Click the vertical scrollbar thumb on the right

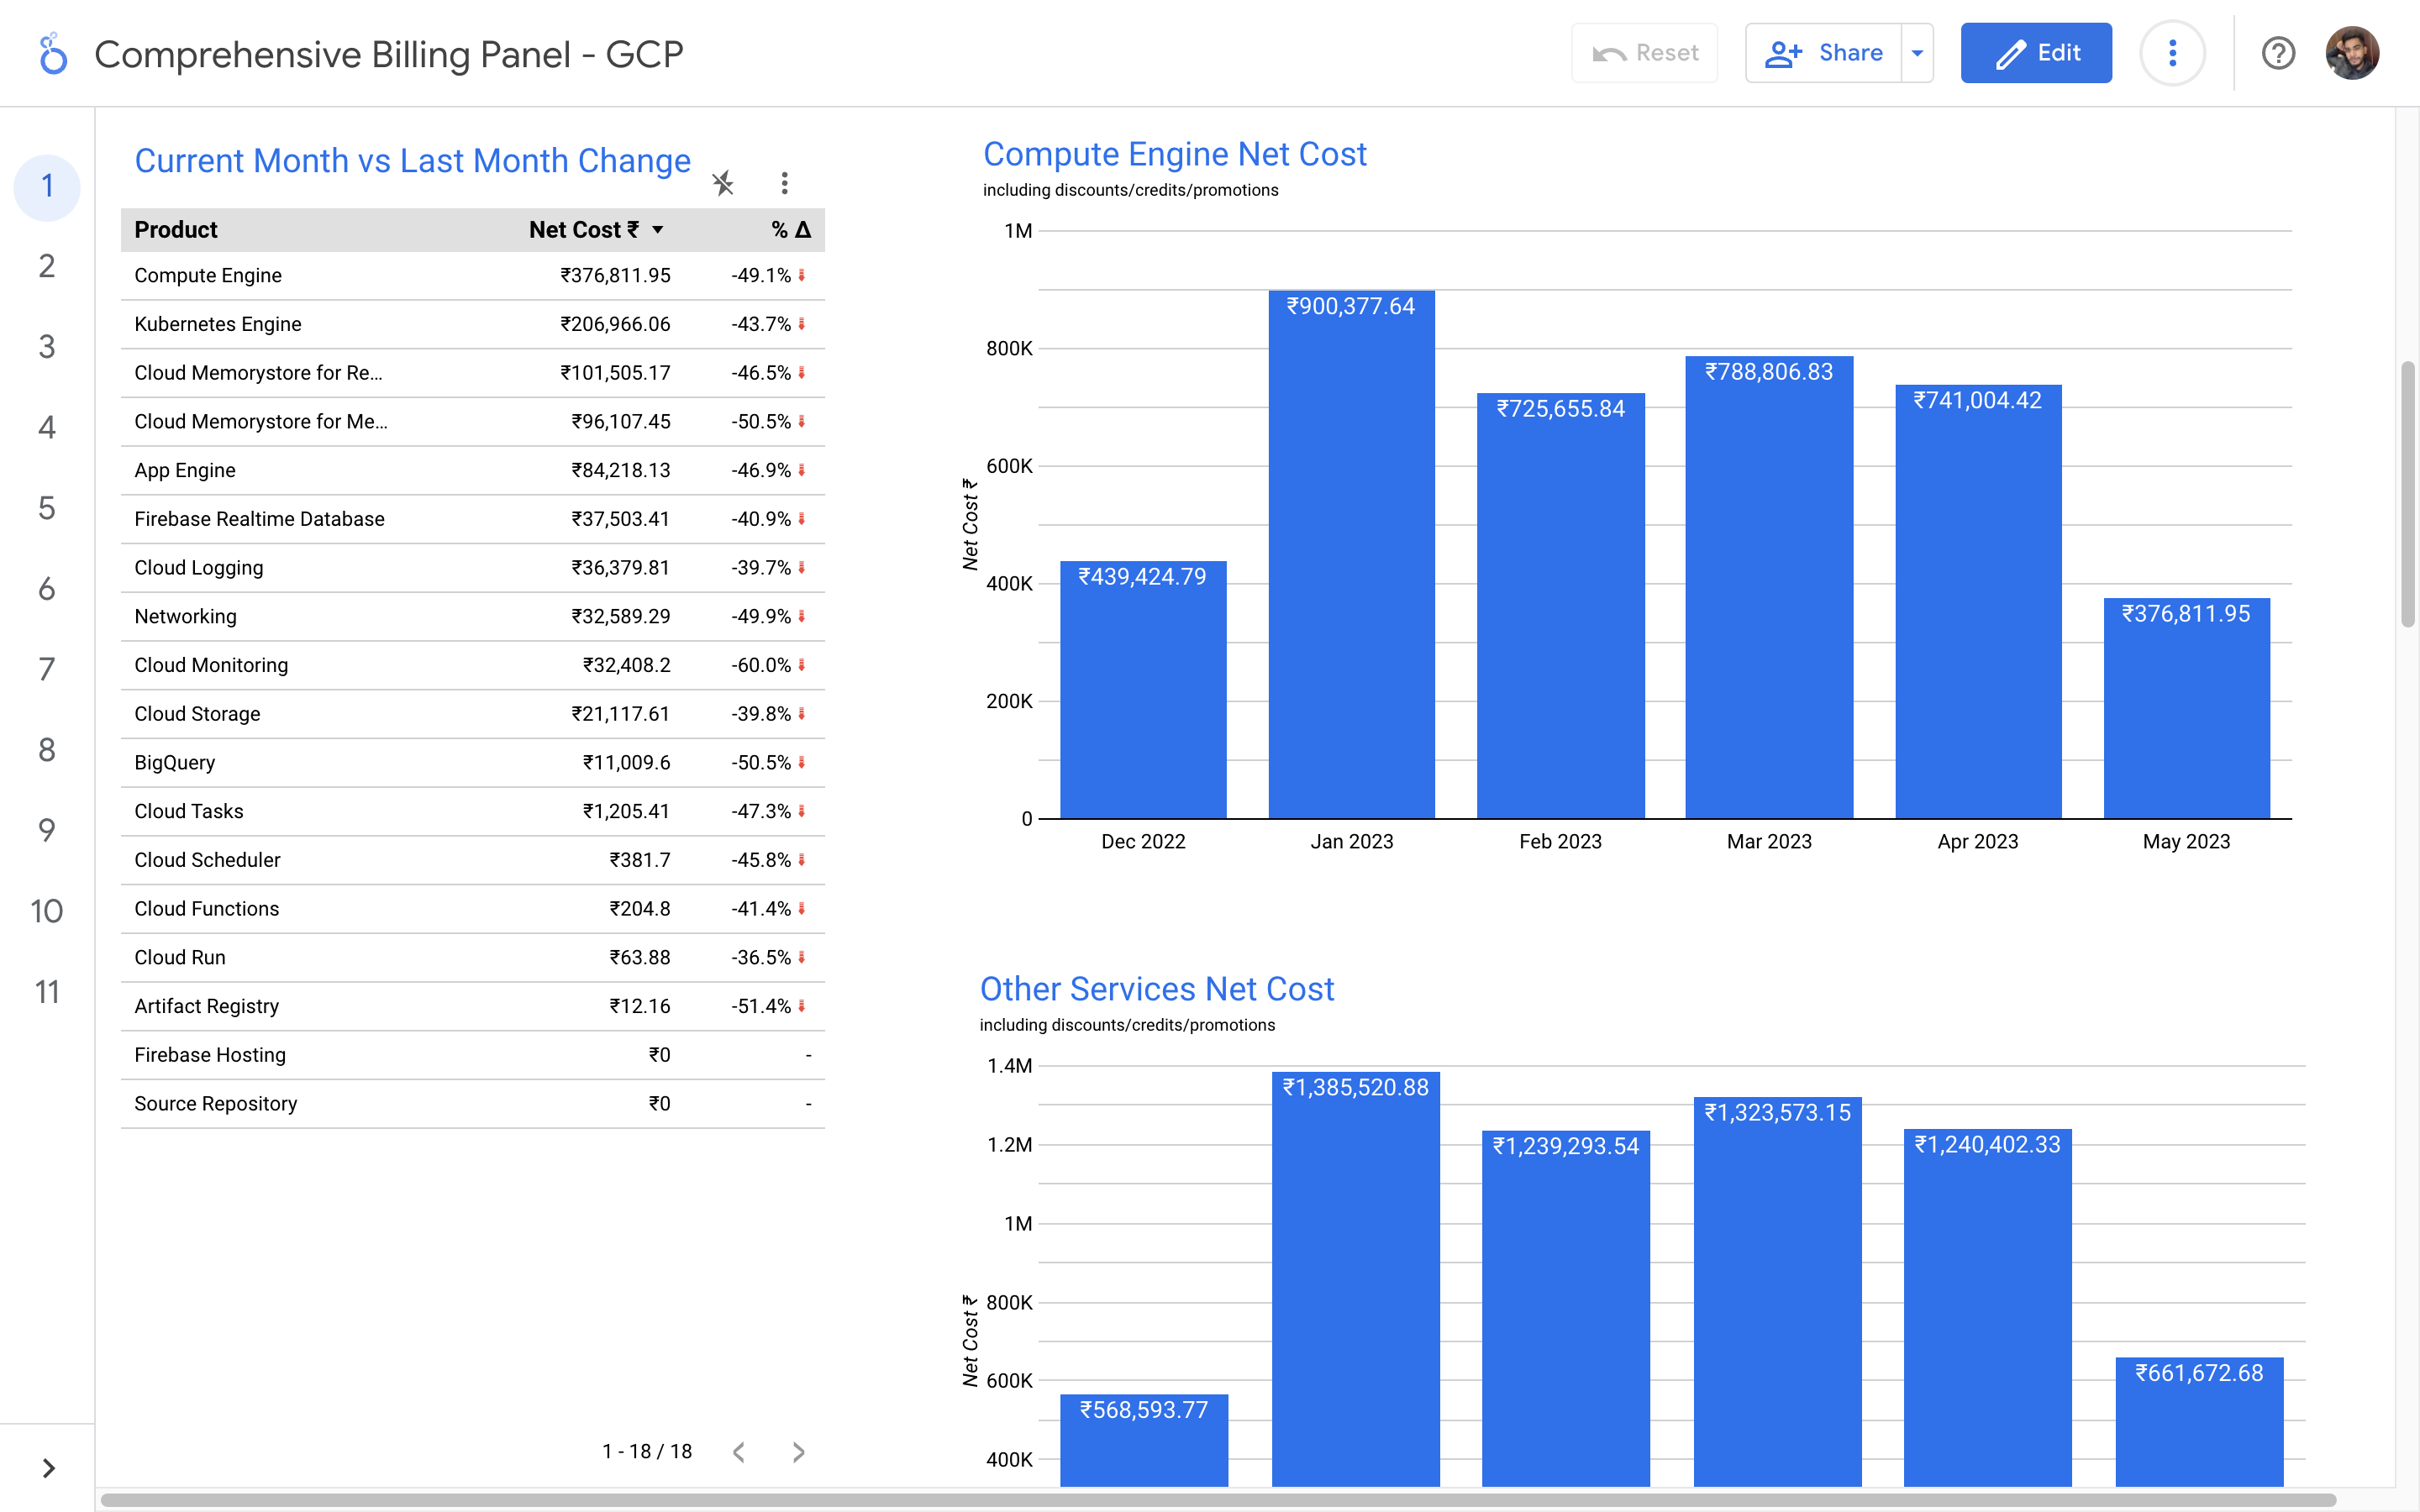[2408, 494]
